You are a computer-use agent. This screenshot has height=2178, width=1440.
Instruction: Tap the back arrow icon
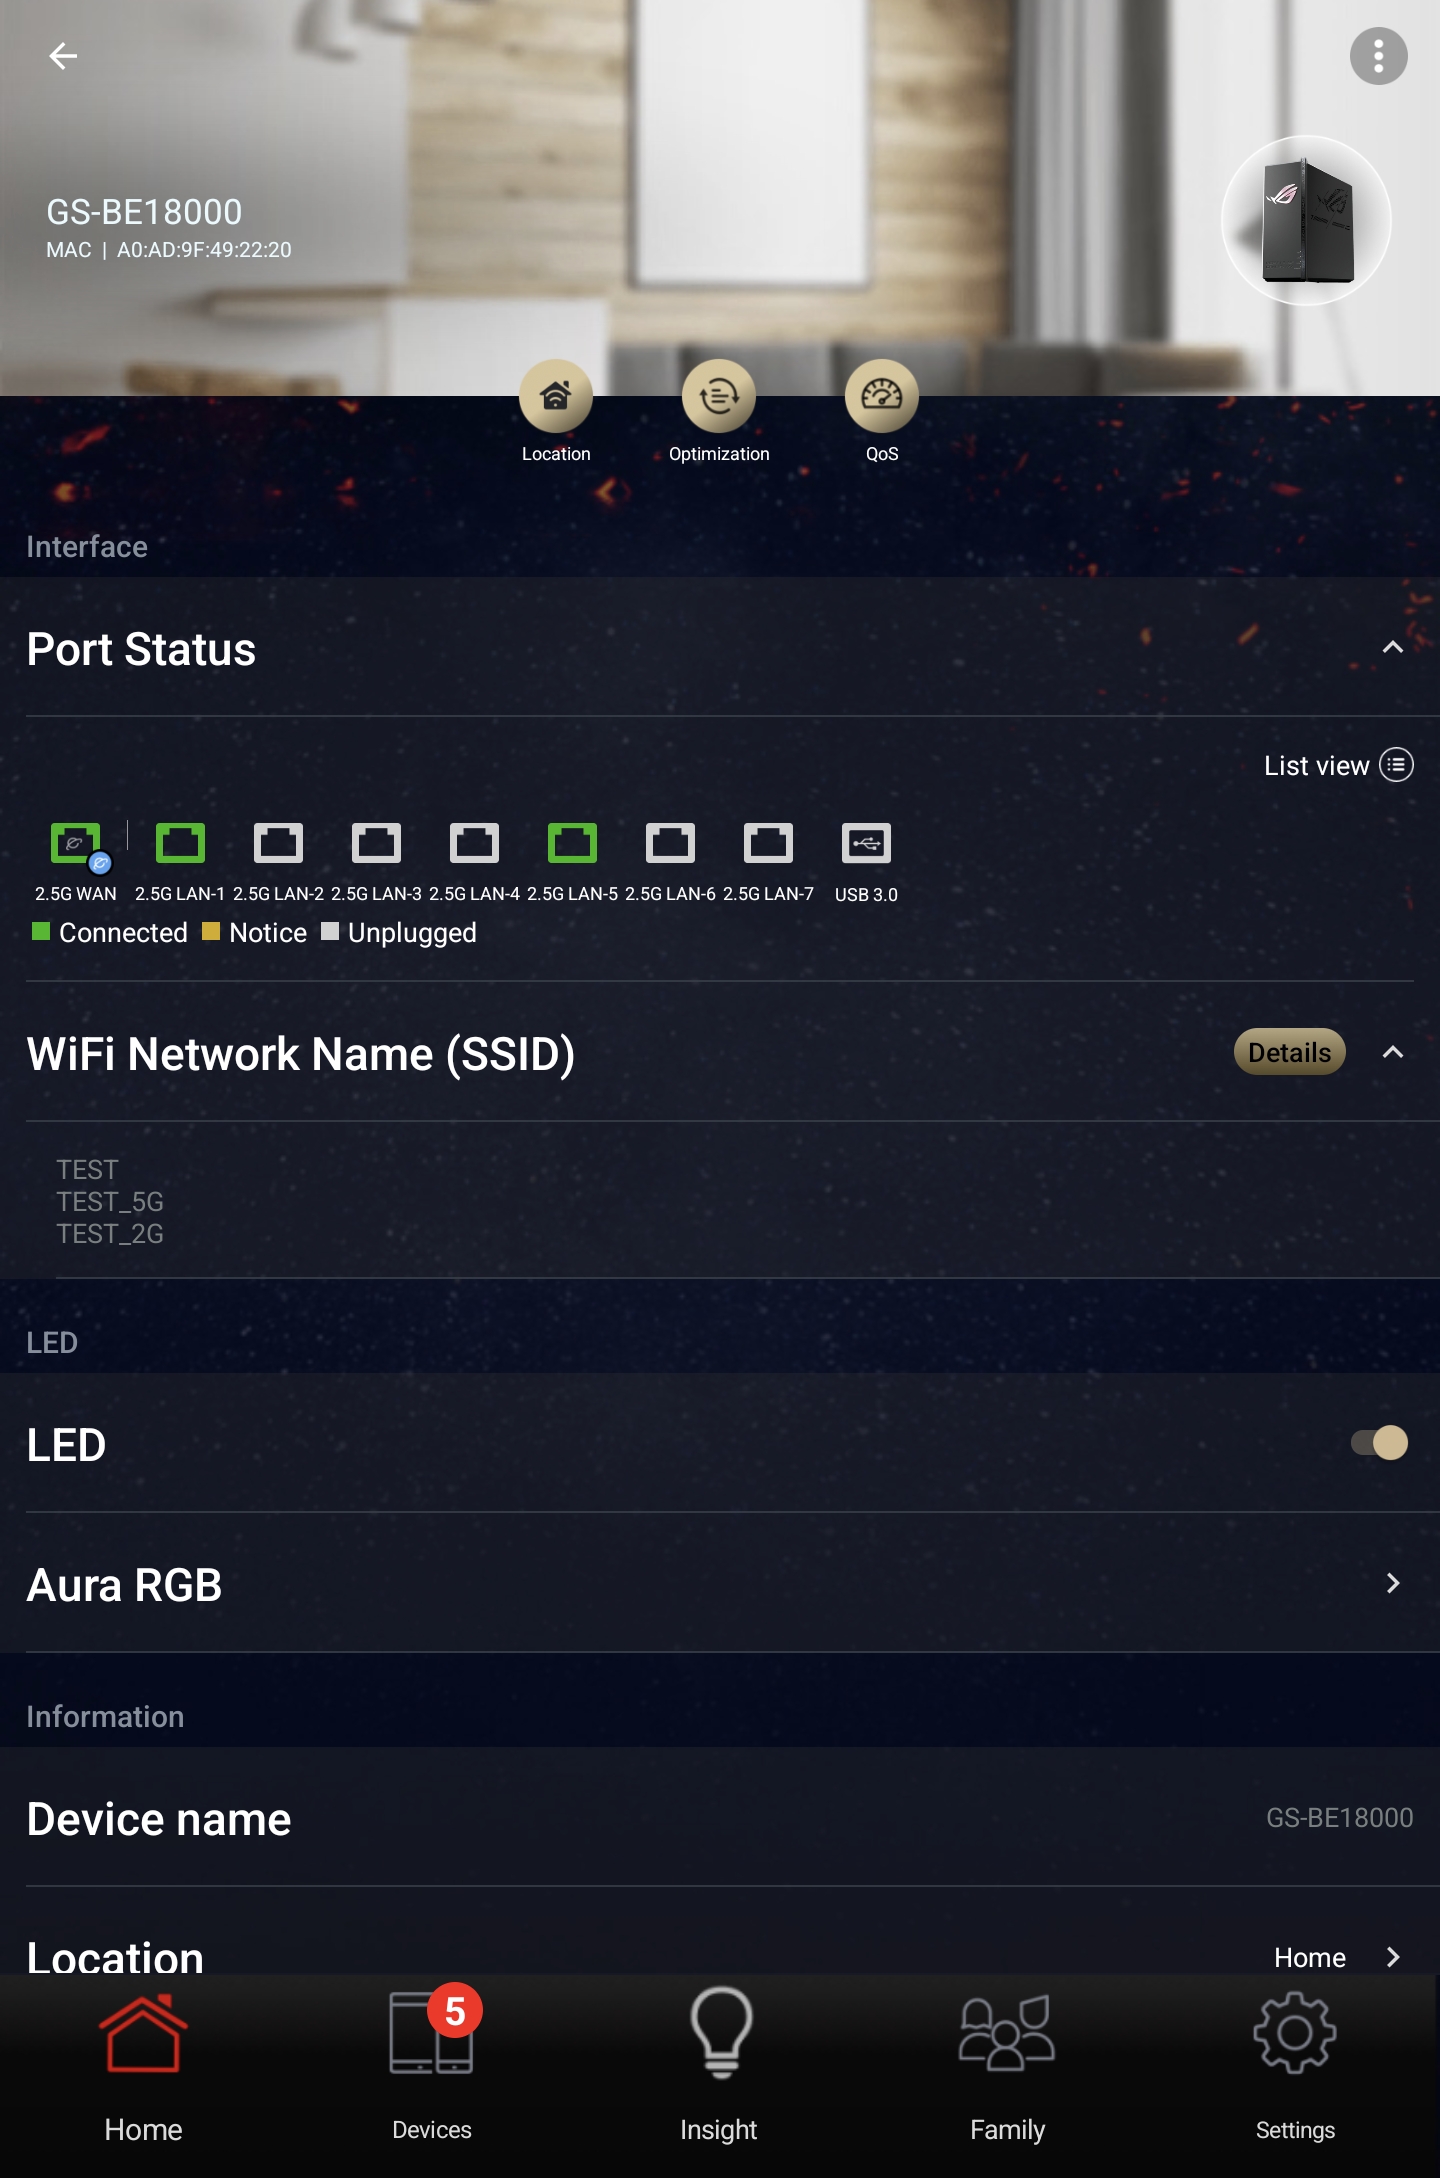63,56
